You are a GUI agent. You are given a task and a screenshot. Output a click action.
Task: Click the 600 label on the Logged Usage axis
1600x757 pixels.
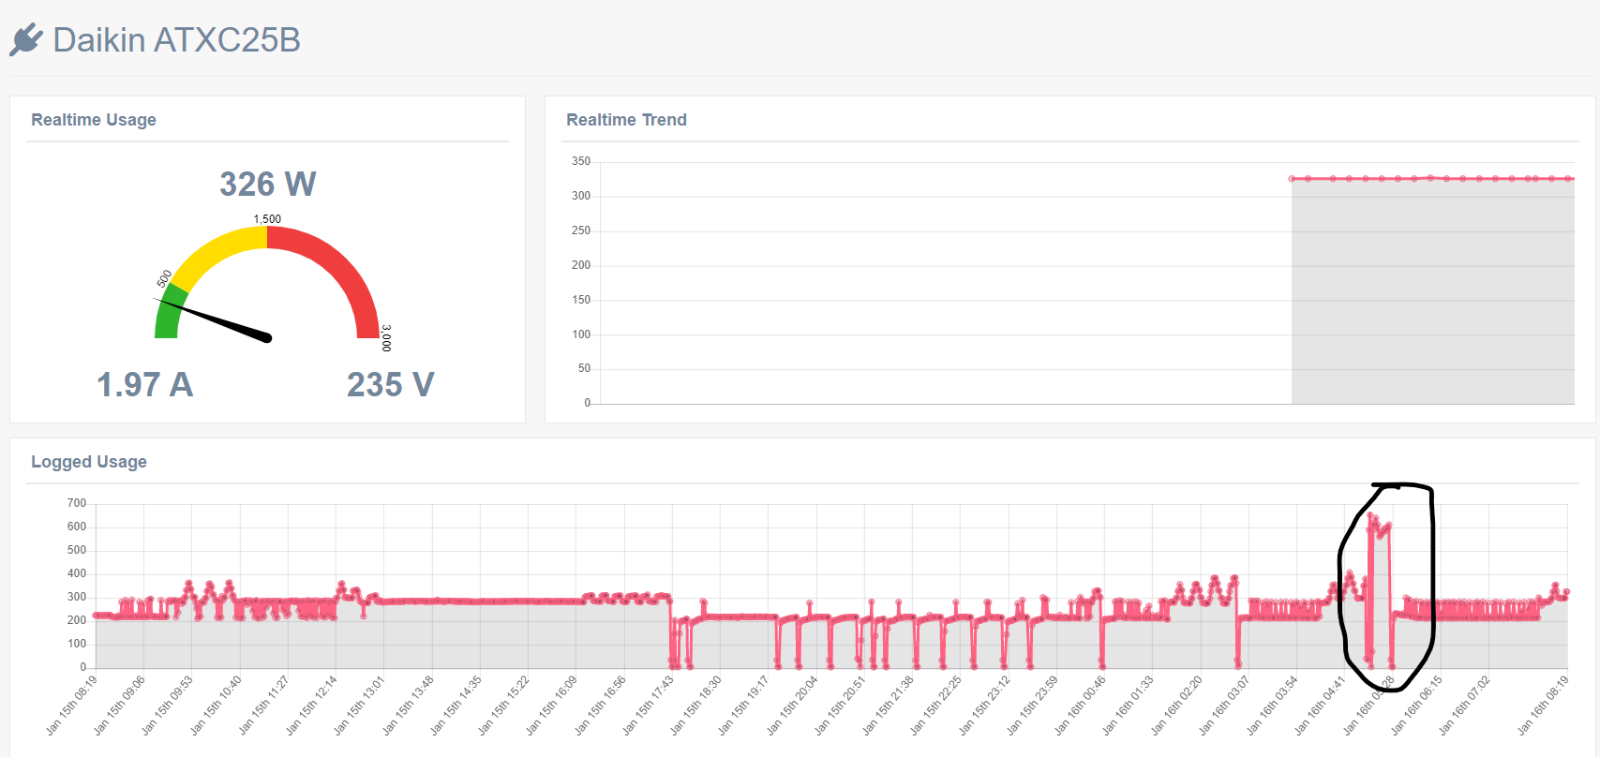pyautogui.click(x=77, y=526)
